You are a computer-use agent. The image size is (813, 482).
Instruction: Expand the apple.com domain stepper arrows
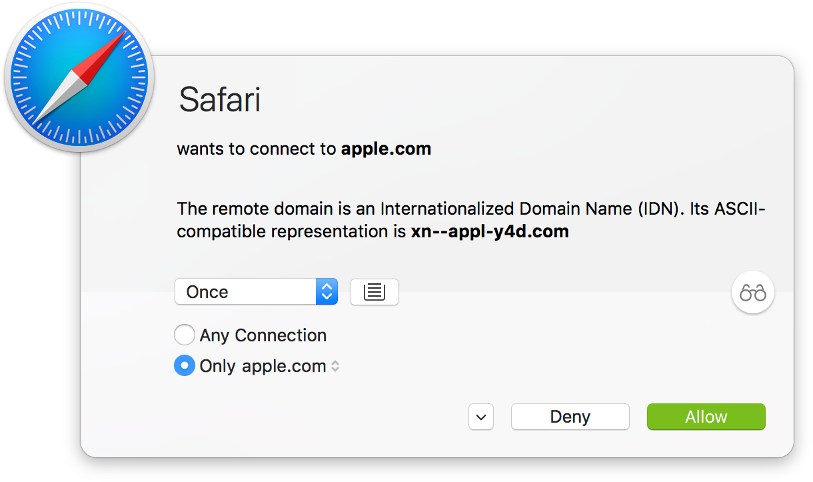coord(335,366)
